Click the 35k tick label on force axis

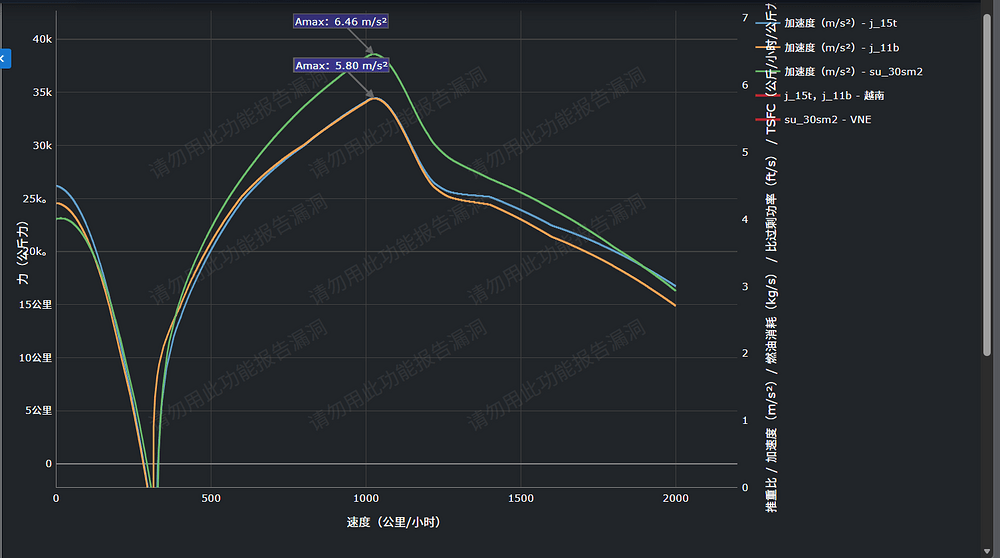[42, 92]
